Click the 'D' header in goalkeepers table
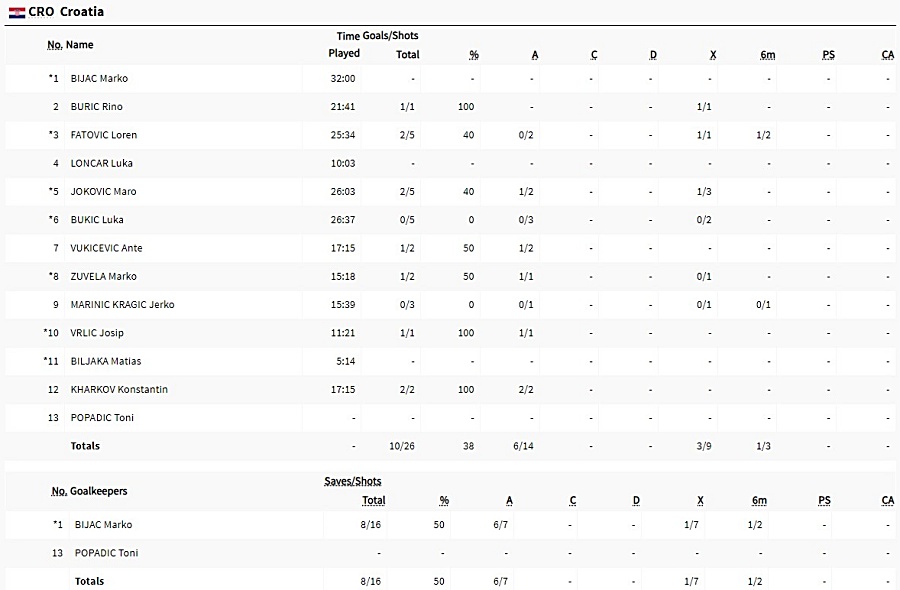900x590 pixels. [x=636, y=500]
